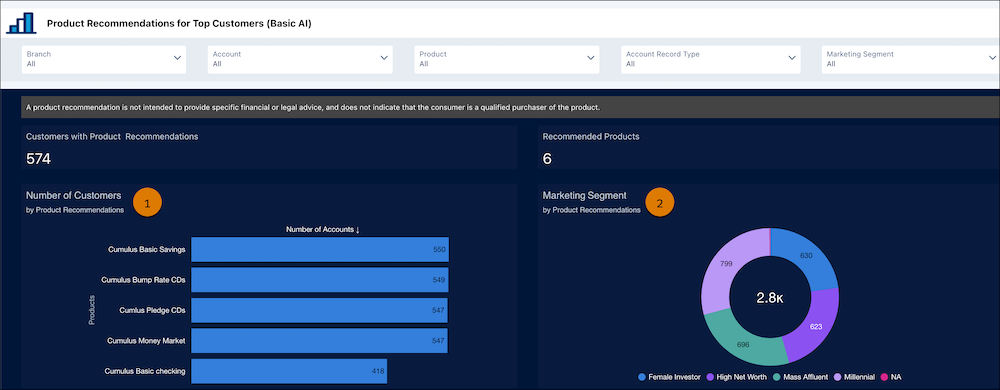This screenshot has height=390, width=1000.
Task: Click the bar chart dashboard logo icon
Action: (21, 23)
